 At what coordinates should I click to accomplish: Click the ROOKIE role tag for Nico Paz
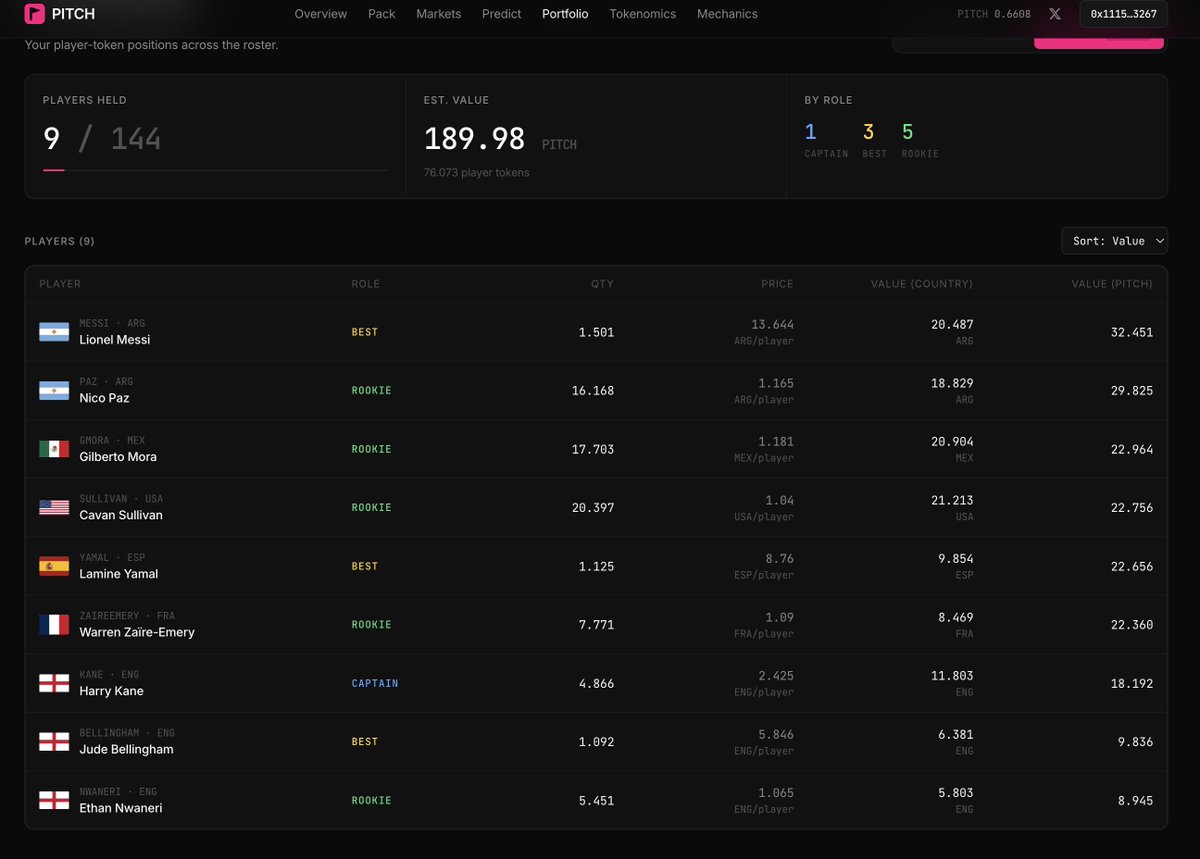coord(371,391)
